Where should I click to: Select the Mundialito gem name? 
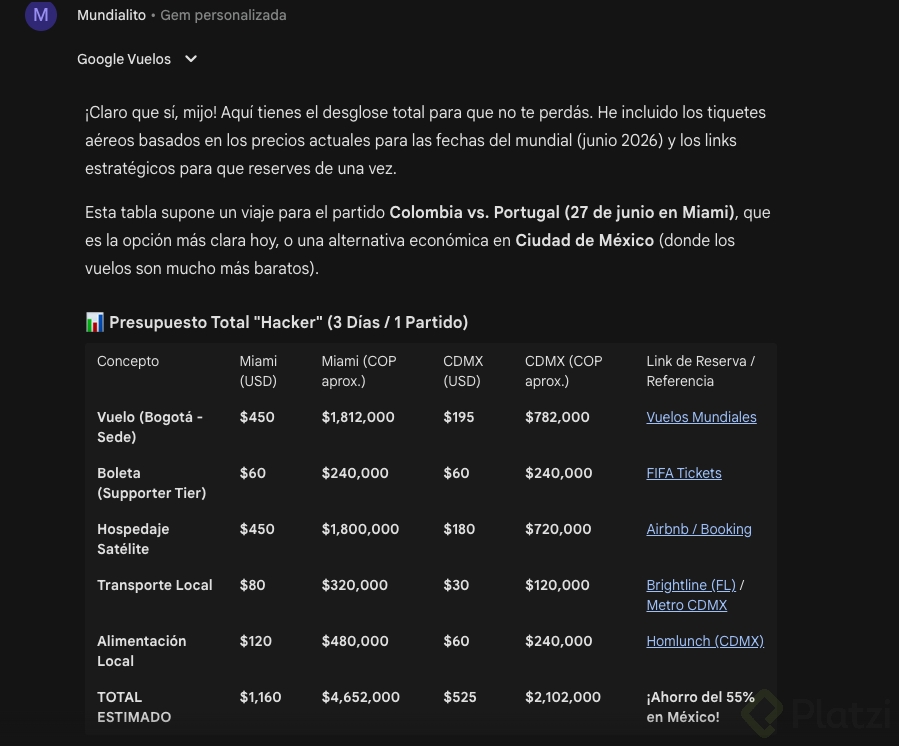coord(111,15)
